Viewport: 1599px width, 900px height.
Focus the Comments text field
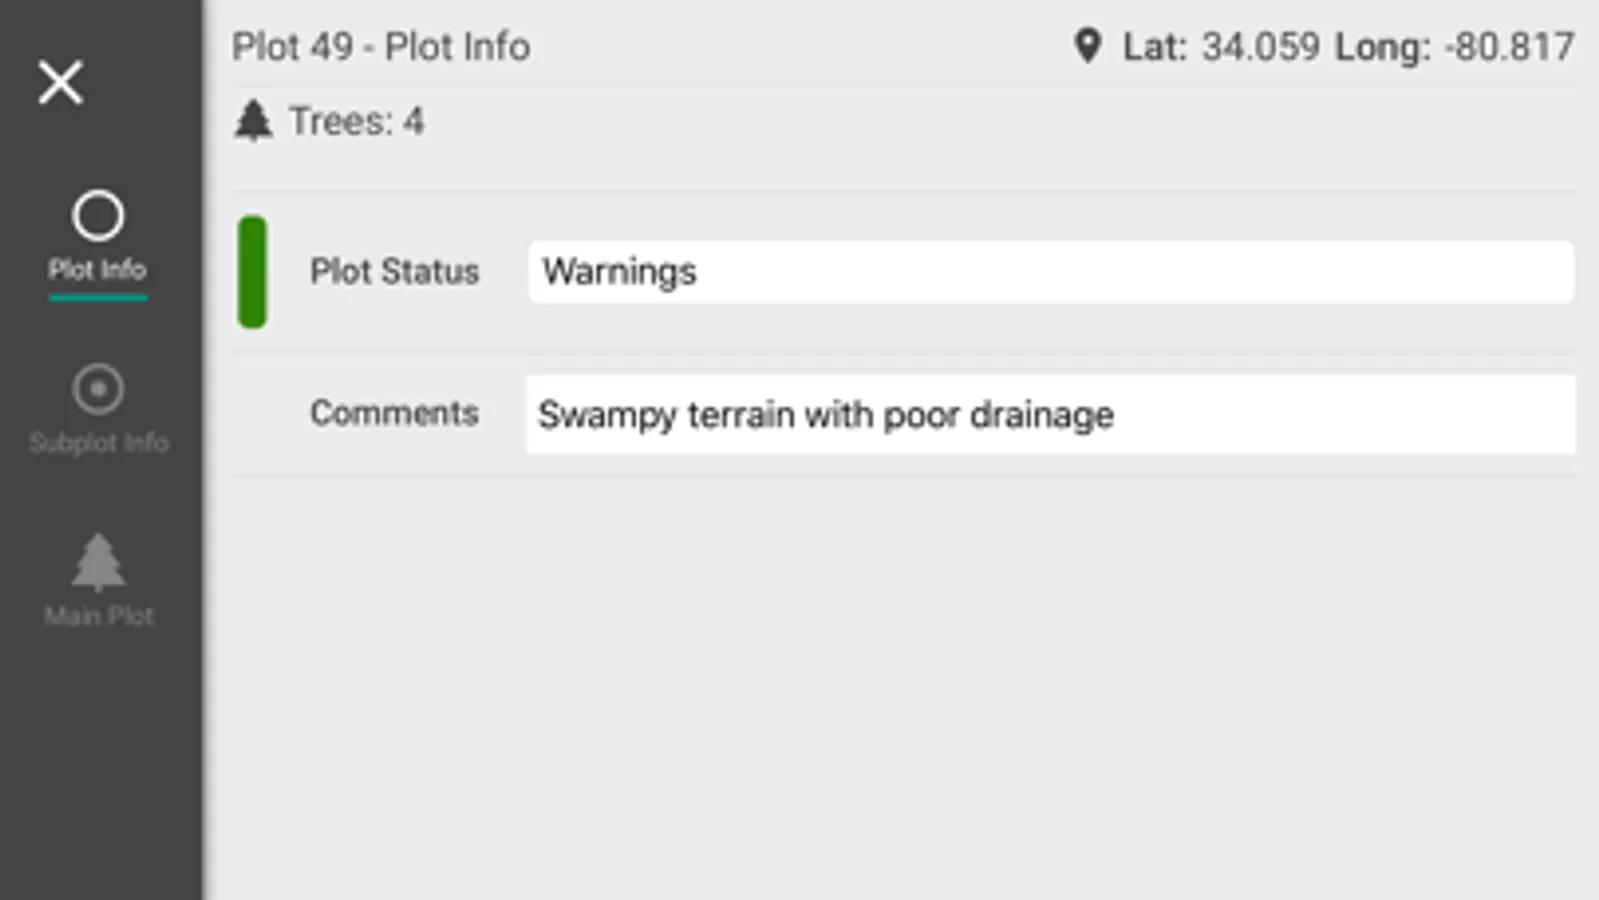pyautogui.click(x=1050, y=414)
